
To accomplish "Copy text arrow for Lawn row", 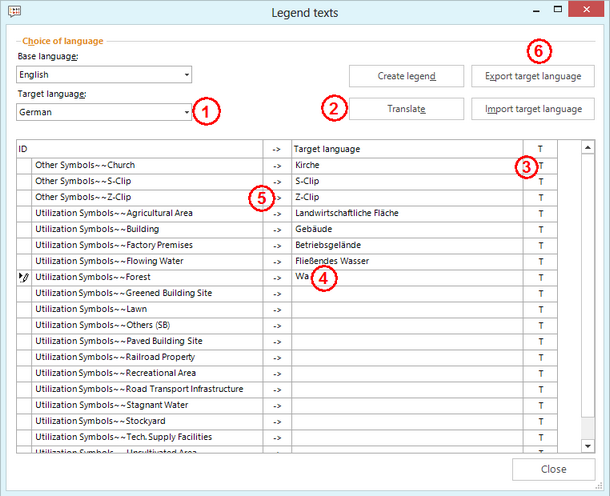I will [277, 310].
